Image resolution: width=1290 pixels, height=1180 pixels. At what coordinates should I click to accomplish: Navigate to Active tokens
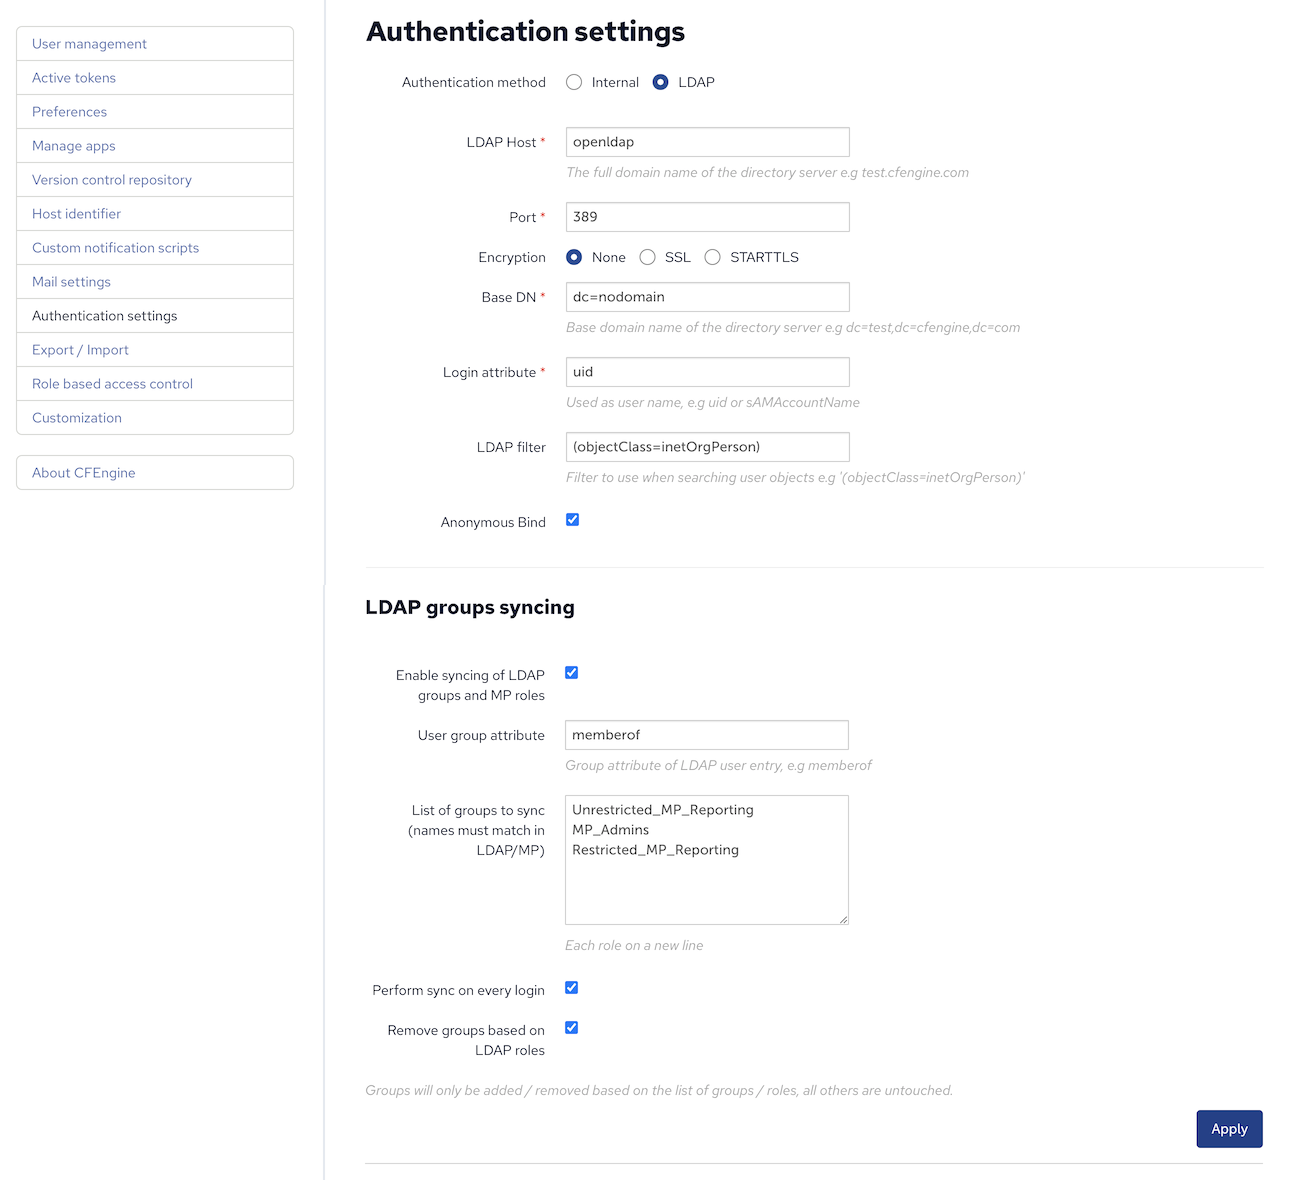[x=73, y=77]
